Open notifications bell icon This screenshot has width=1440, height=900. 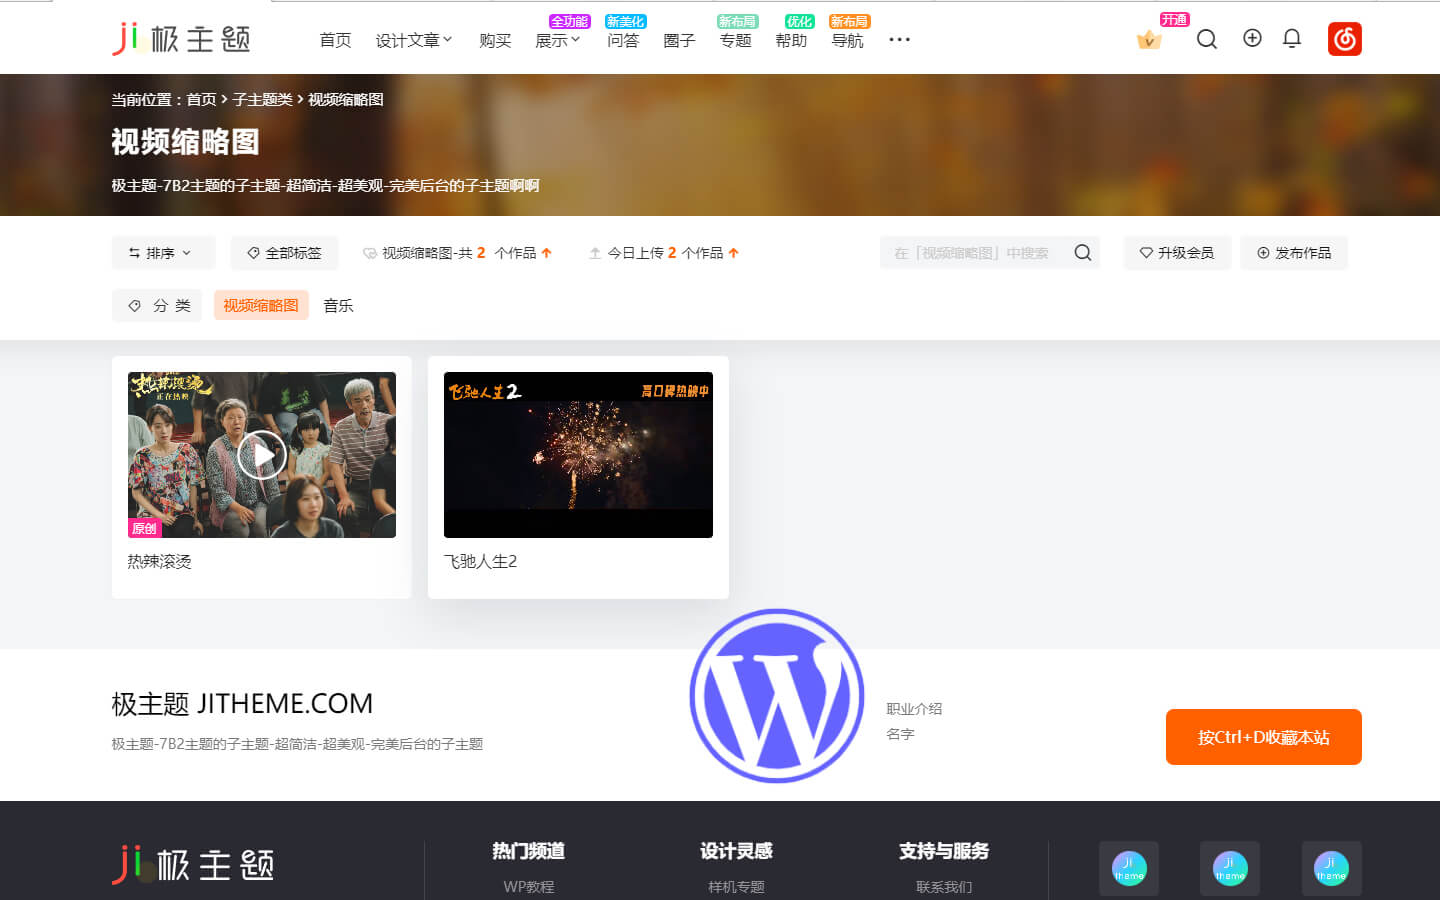coord(1292,39)
